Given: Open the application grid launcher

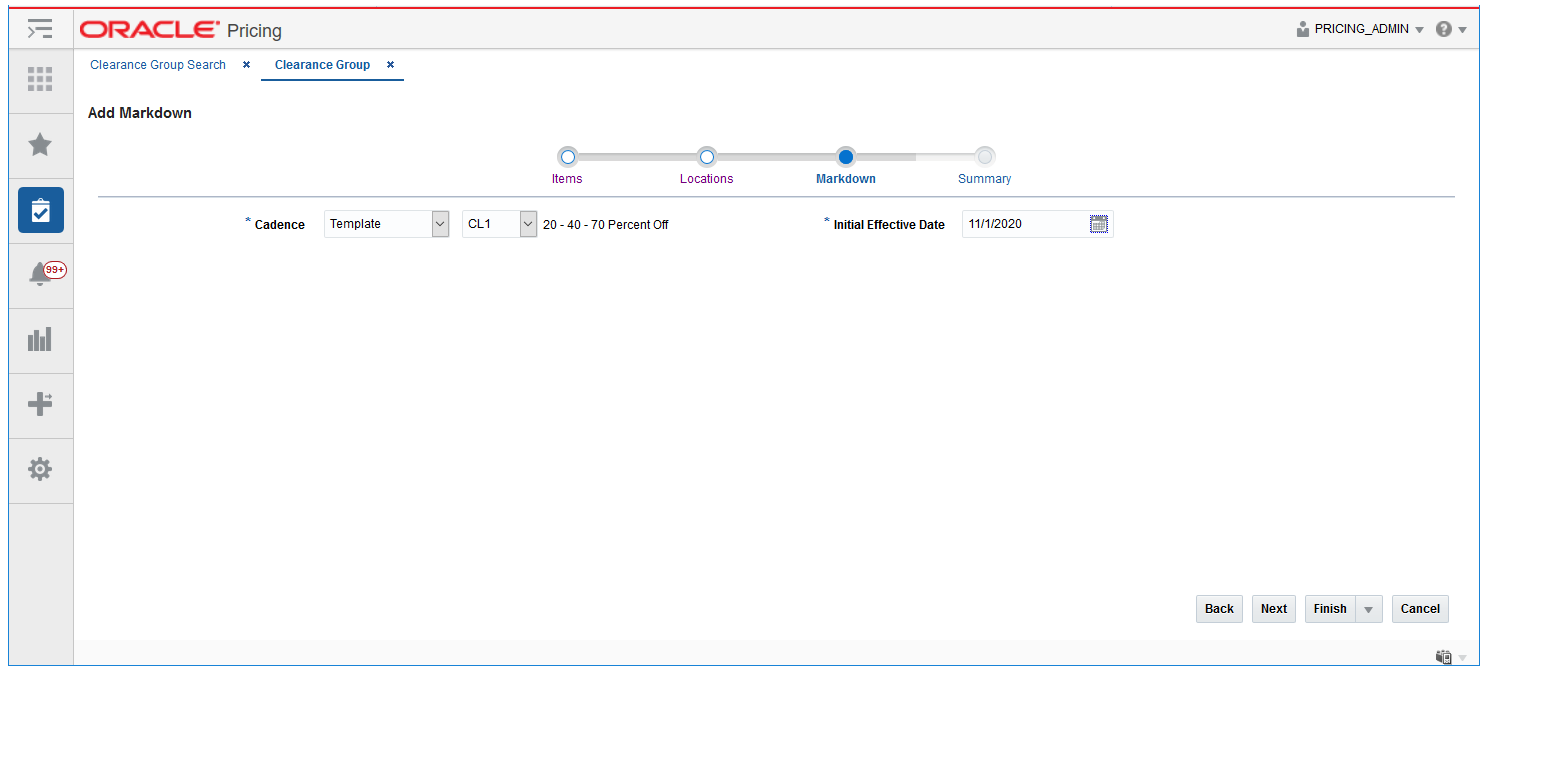Looking at the screenshot, I should tap(40, 80).
